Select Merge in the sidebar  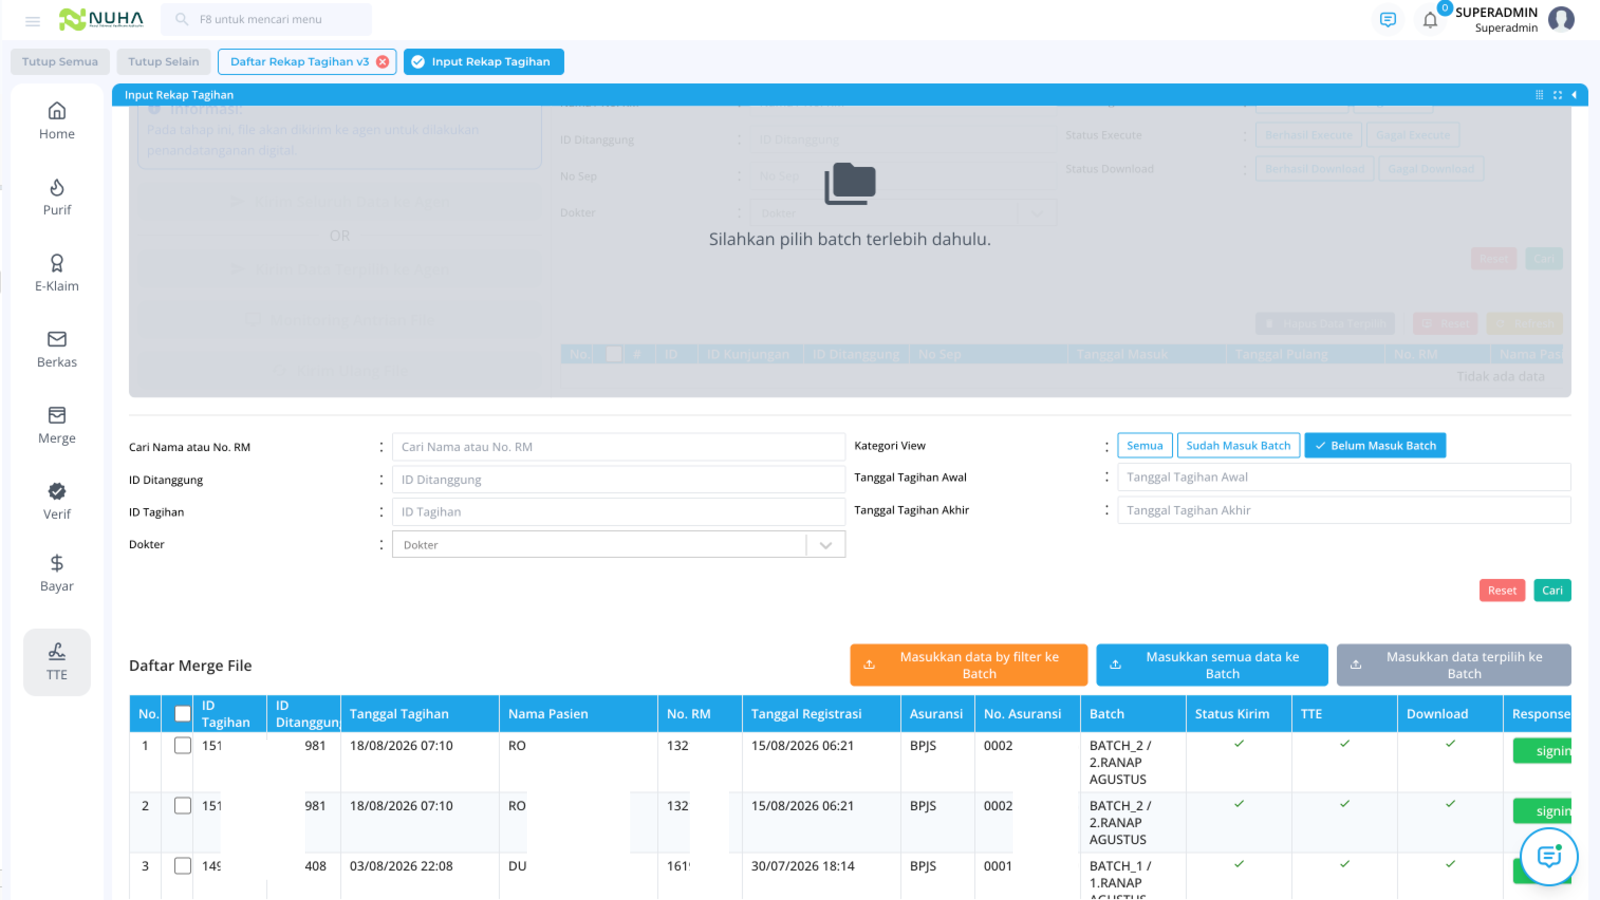pyautogui.click(x=57, y=425)
